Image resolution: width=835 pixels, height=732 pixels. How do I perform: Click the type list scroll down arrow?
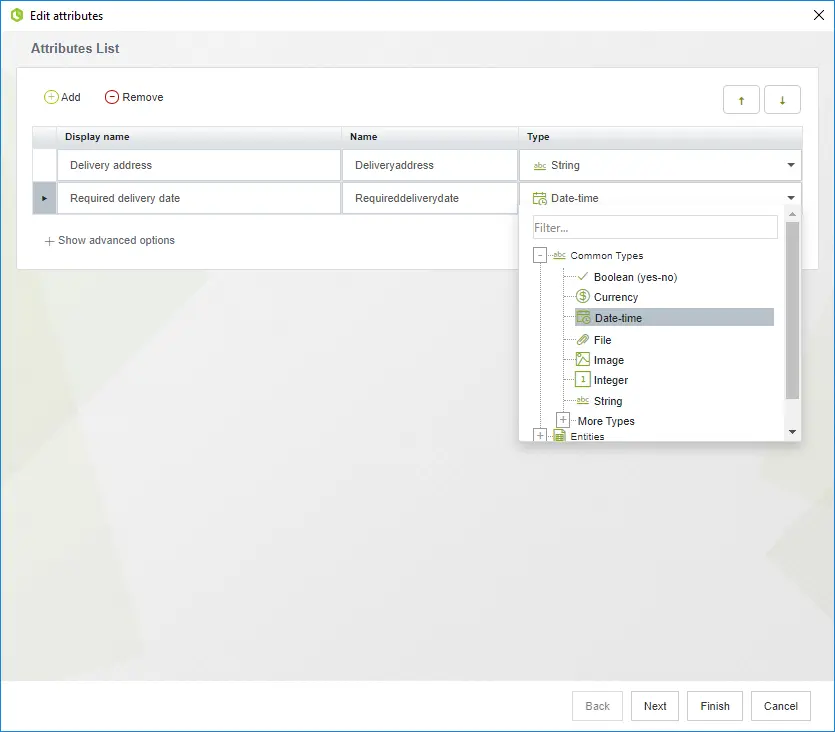click(x=792, y=432)
